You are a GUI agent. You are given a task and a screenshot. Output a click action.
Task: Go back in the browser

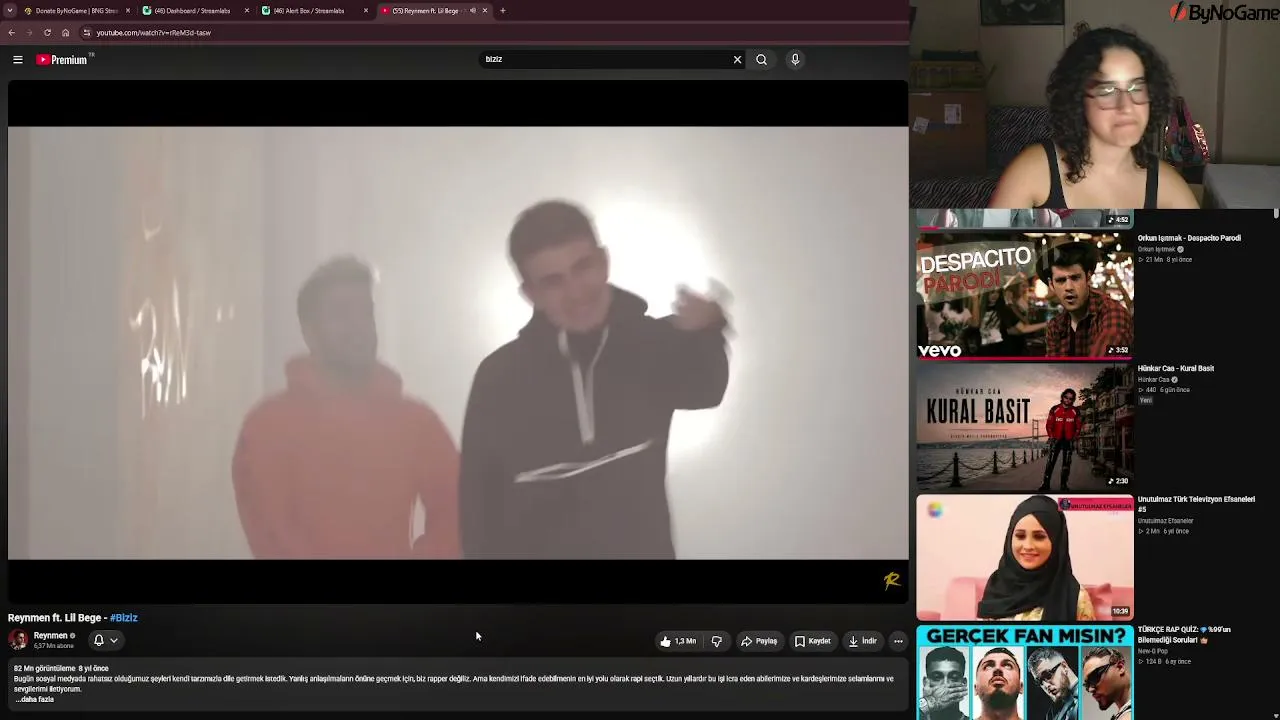coord(12,33)
